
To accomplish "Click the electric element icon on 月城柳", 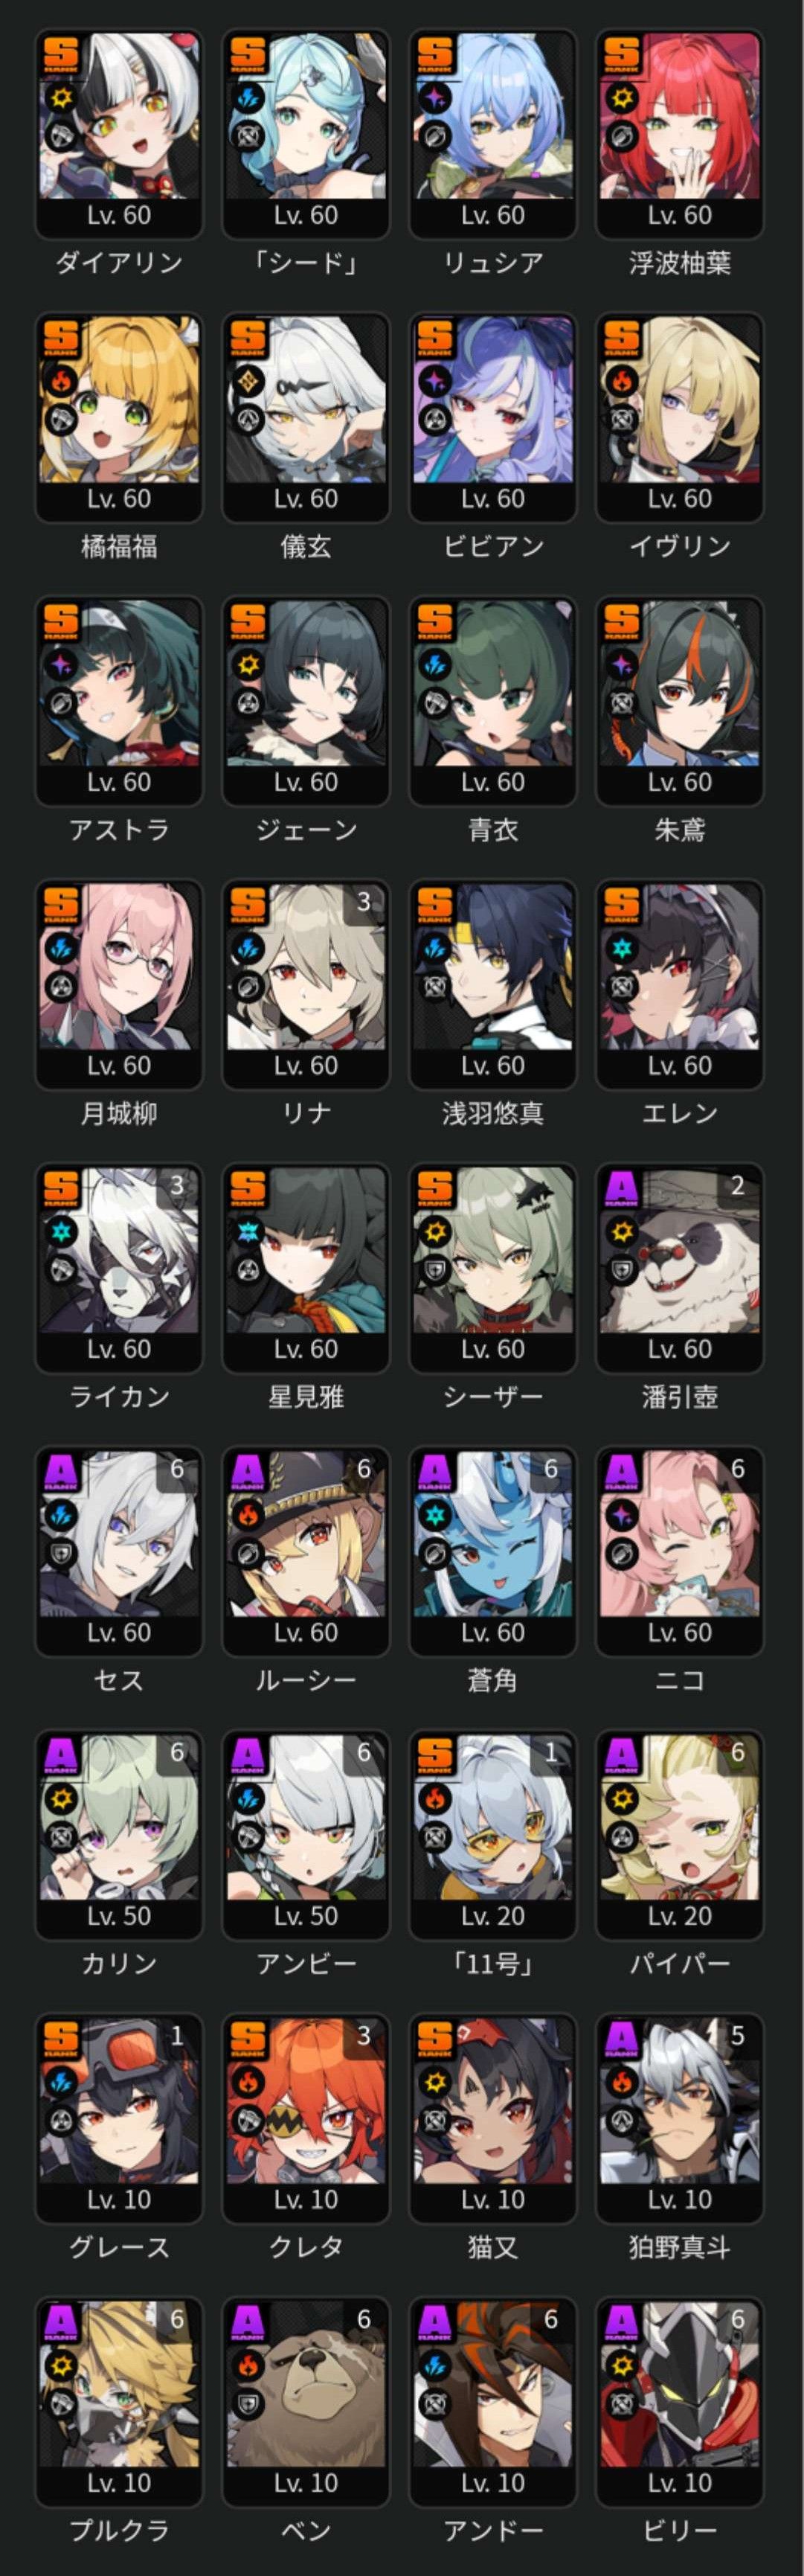I will 61,949.
